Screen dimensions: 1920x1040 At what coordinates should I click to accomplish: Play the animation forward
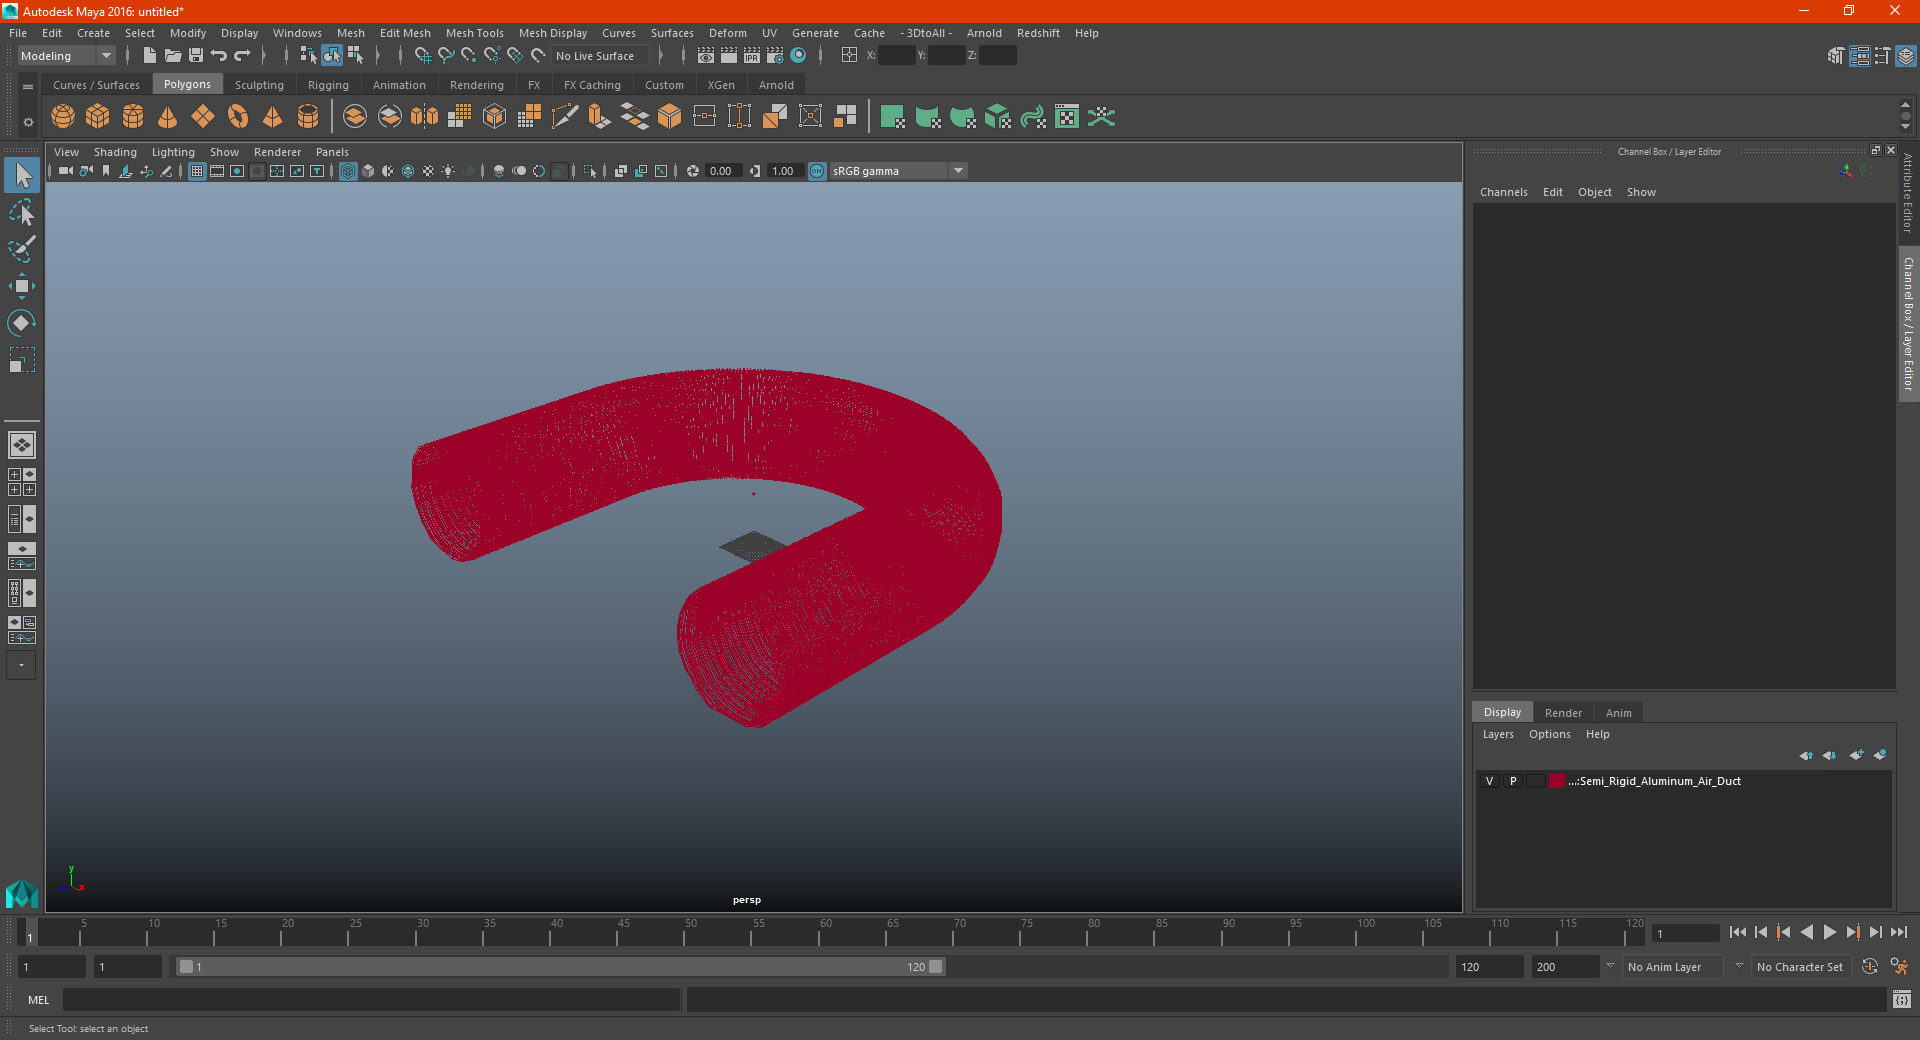1829,932
